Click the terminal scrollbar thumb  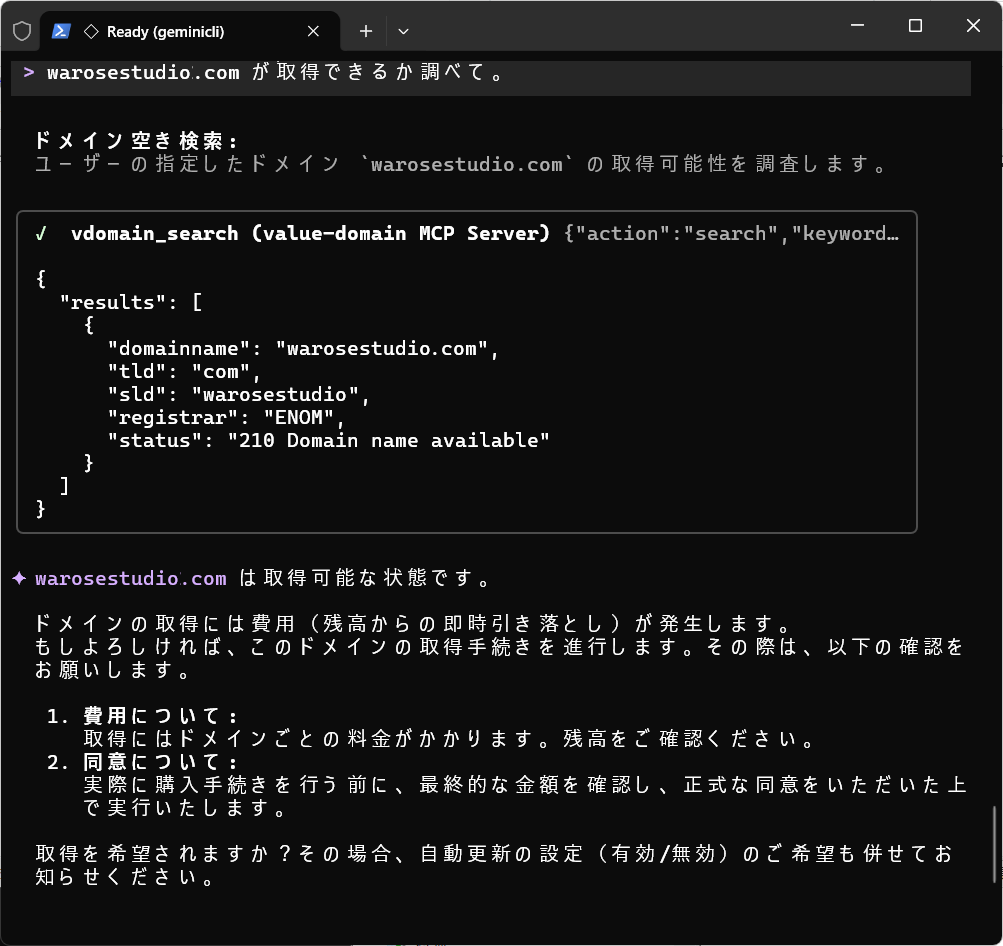coord(994,844)
